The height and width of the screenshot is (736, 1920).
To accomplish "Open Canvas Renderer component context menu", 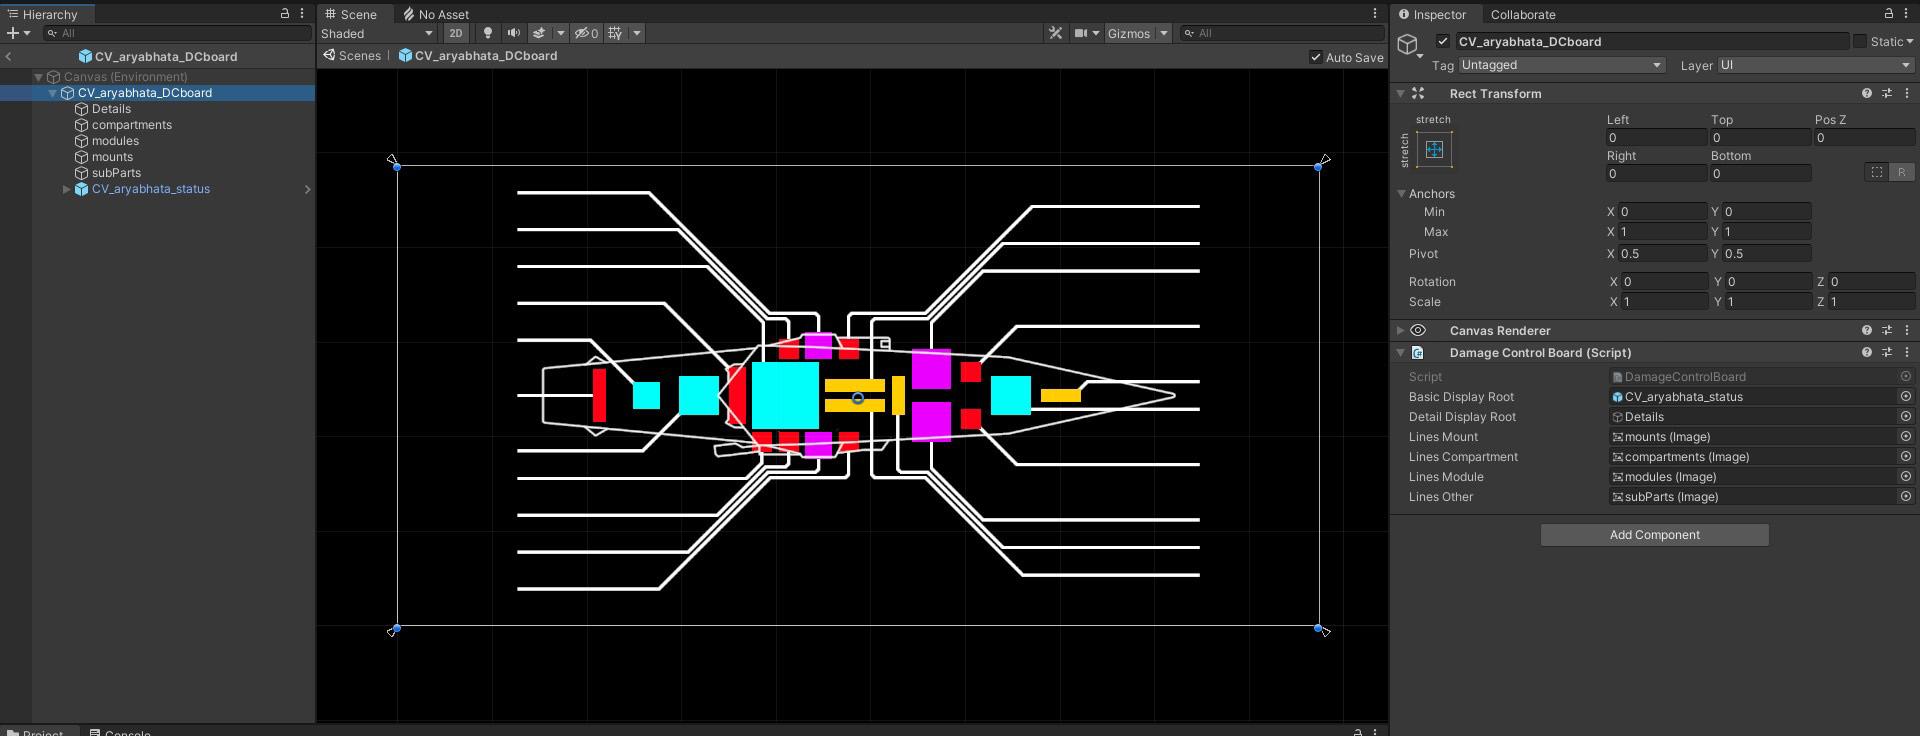I will coord(1907,330).
